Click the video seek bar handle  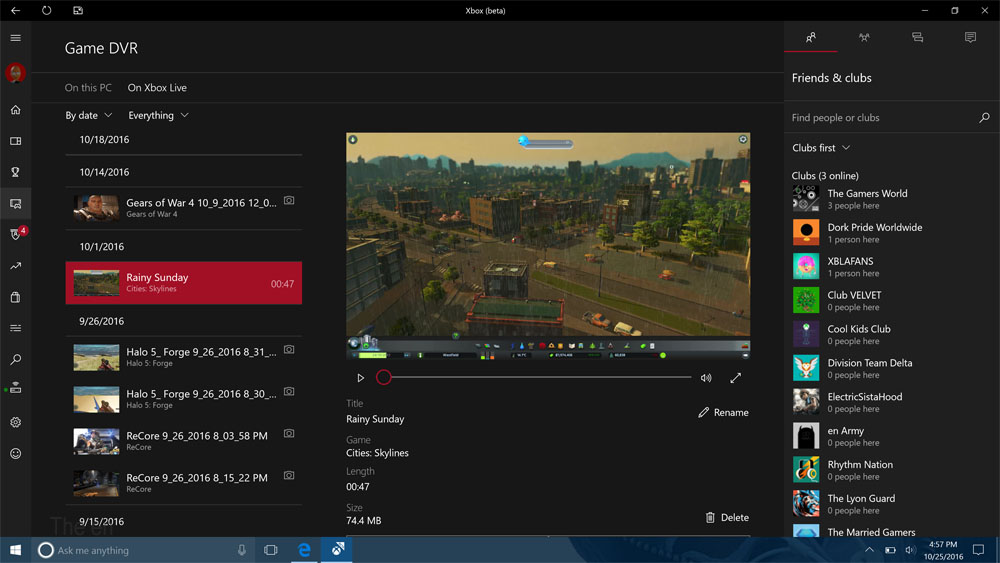click(383, 377)
